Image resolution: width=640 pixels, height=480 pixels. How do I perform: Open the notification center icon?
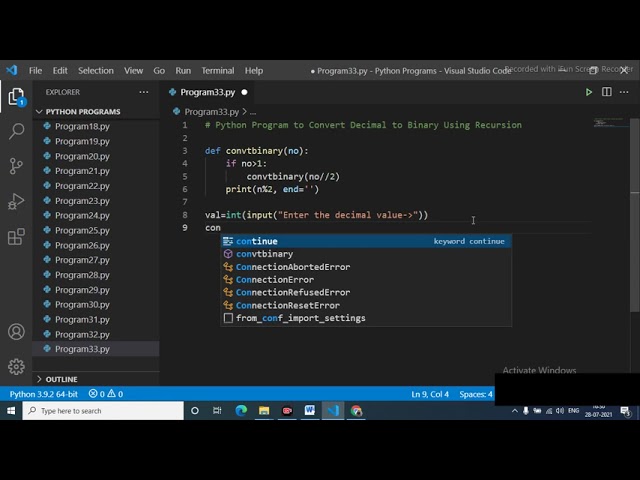pyautogui.click(x=625, y=411)
